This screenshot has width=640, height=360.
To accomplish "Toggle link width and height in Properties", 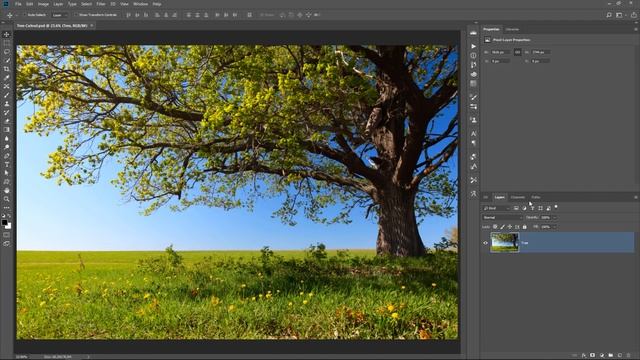I will click(517, 52).
